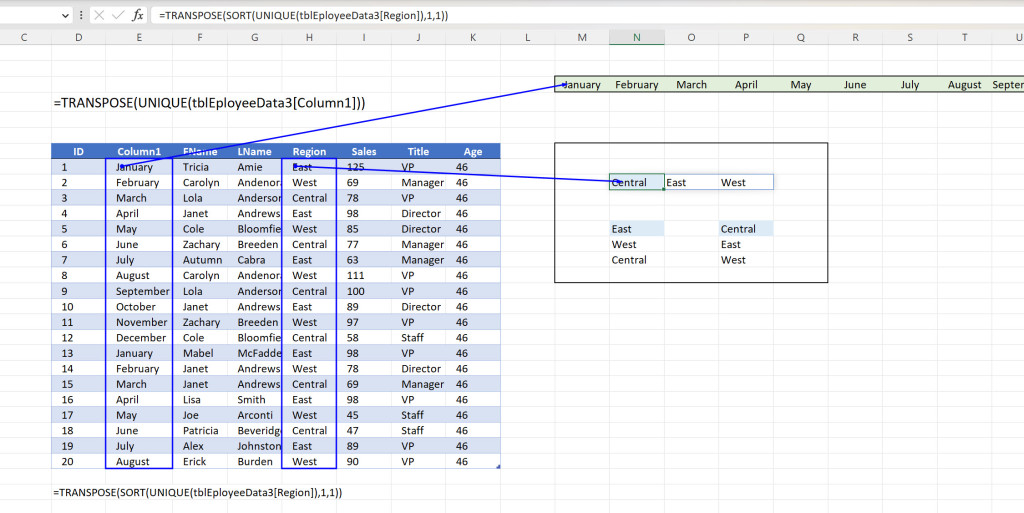Click the Sales value 125
This screenshot has width=1024, height=513.
pos(364,167)
